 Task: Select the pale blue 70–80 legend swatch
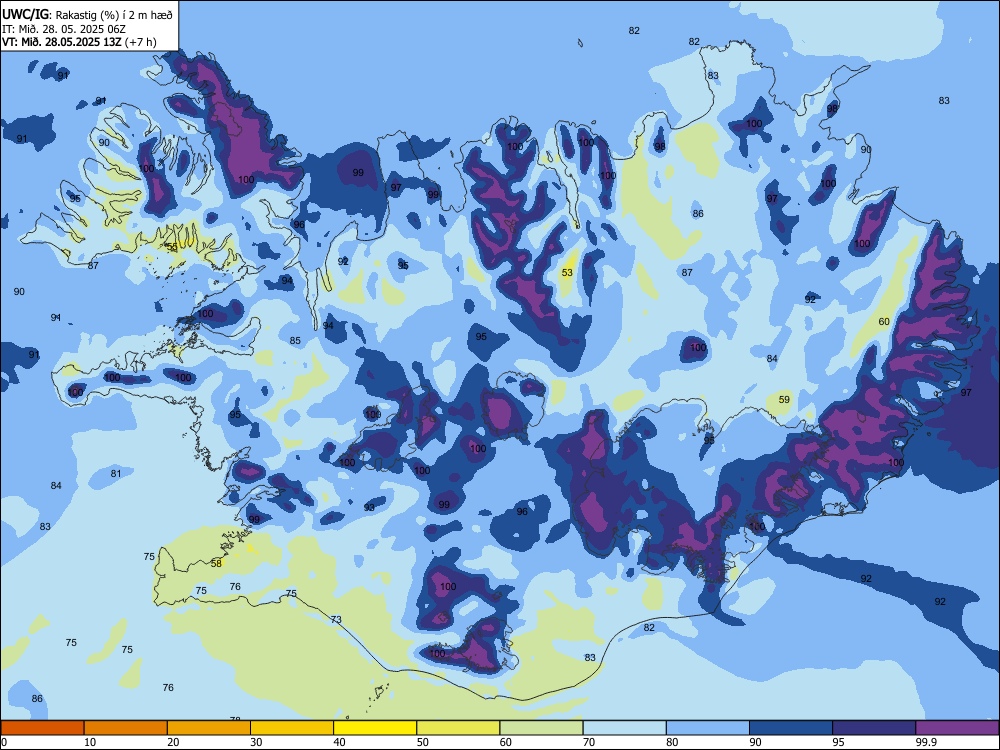click(x=624, y=728)
